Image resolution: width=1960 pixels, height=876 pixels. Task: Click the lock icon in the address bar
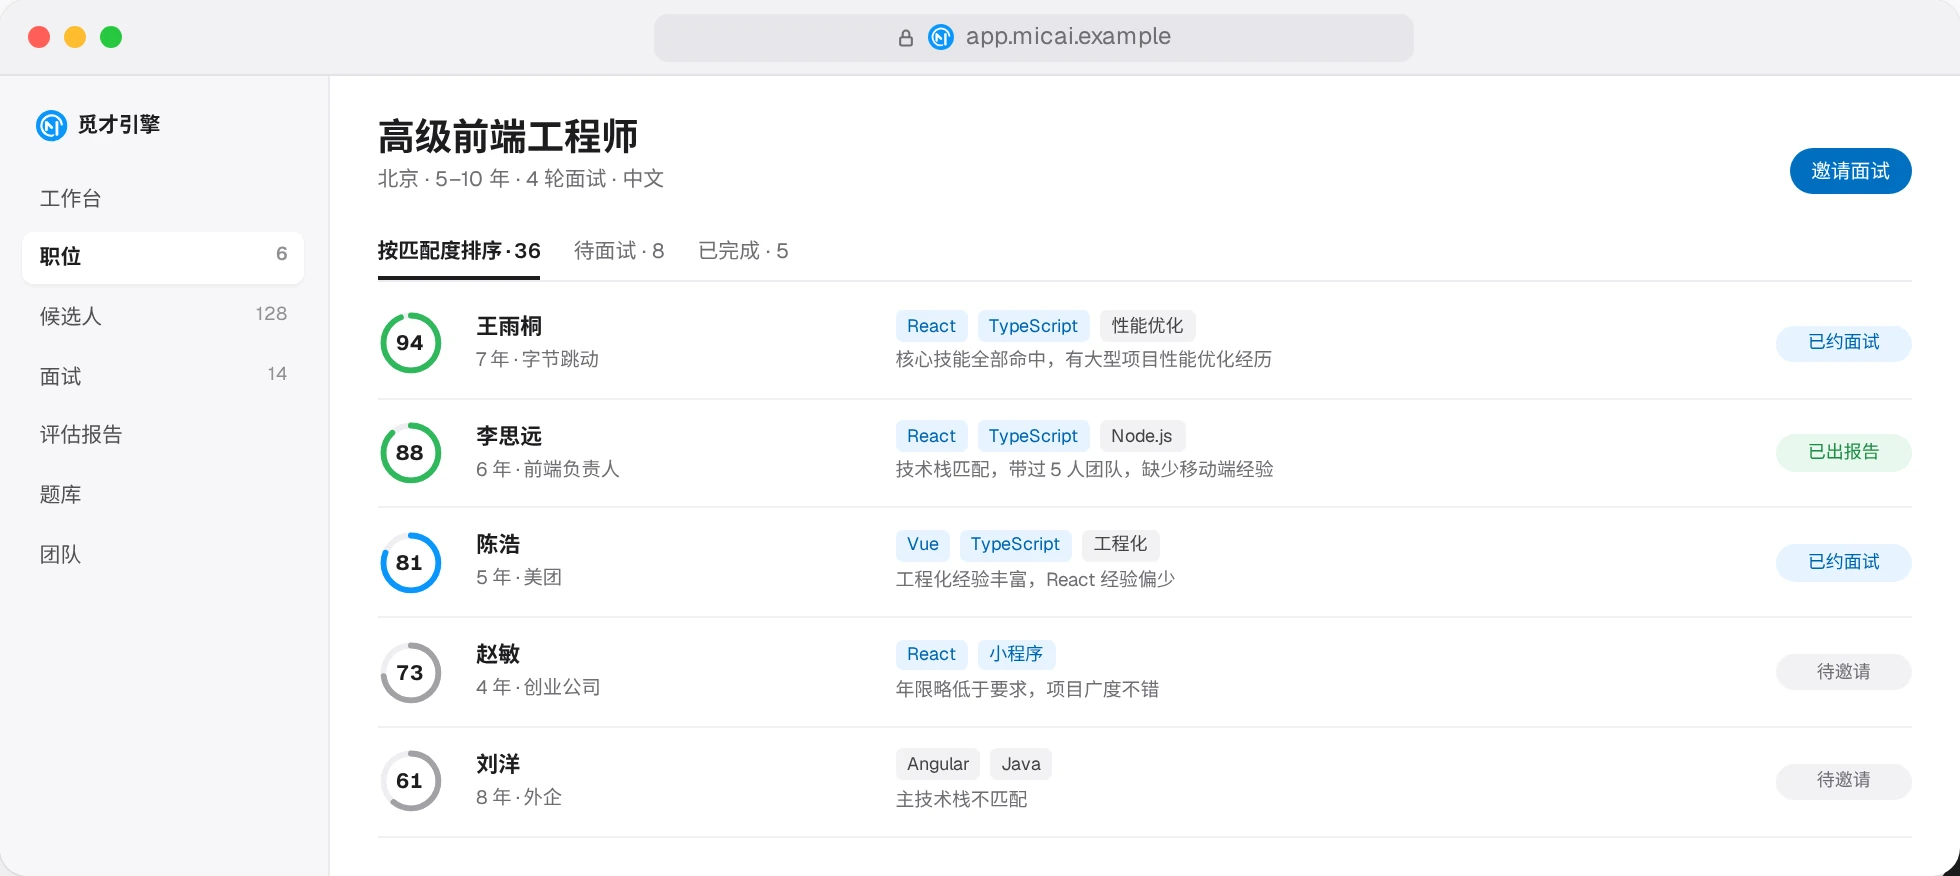tap(906, 38)
